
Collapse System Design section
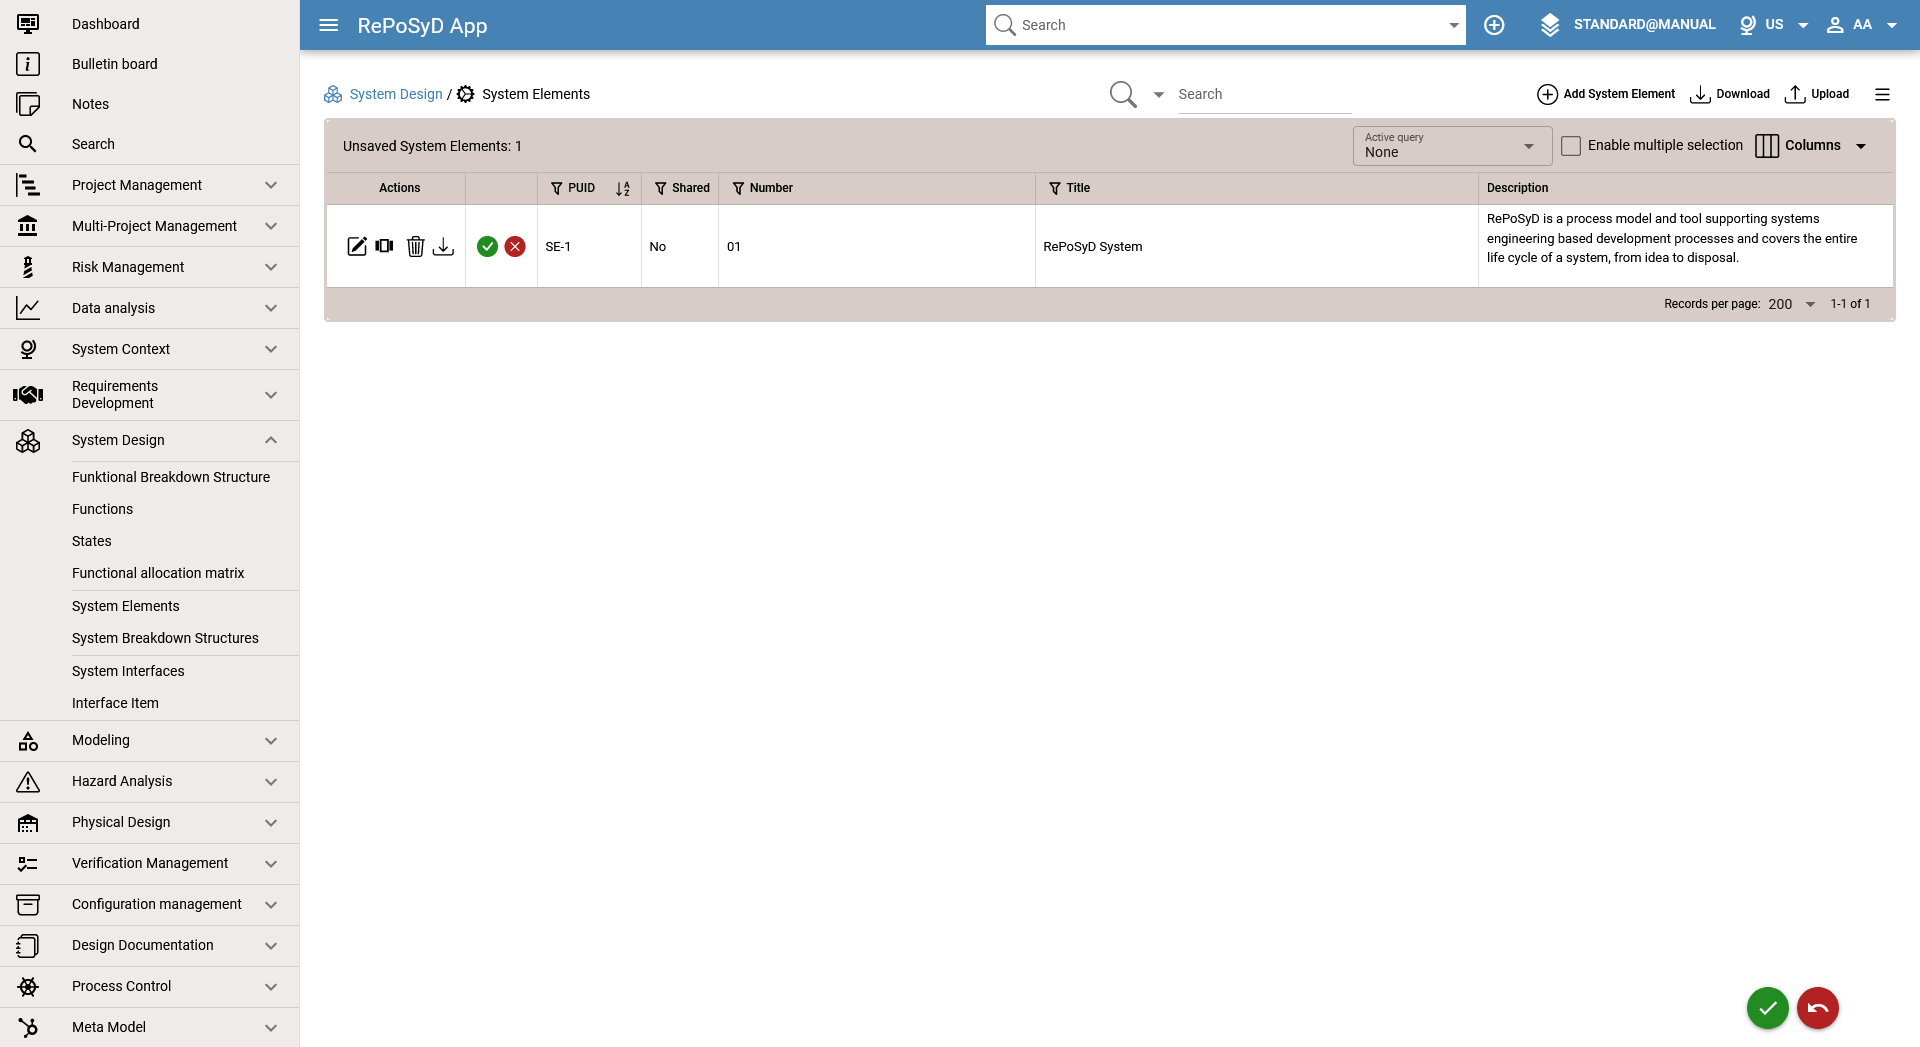tap(150, 440)
